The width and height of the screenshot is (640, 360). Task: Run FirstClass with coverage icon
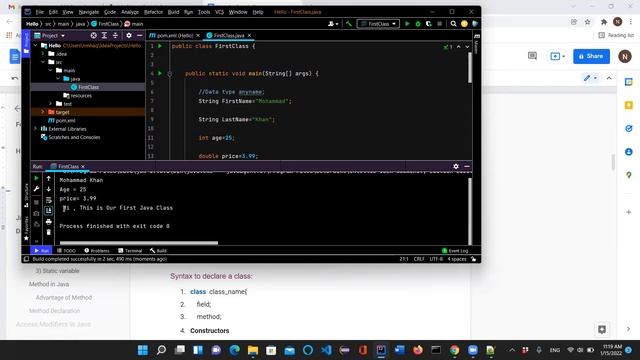click(x=429, y=24)
